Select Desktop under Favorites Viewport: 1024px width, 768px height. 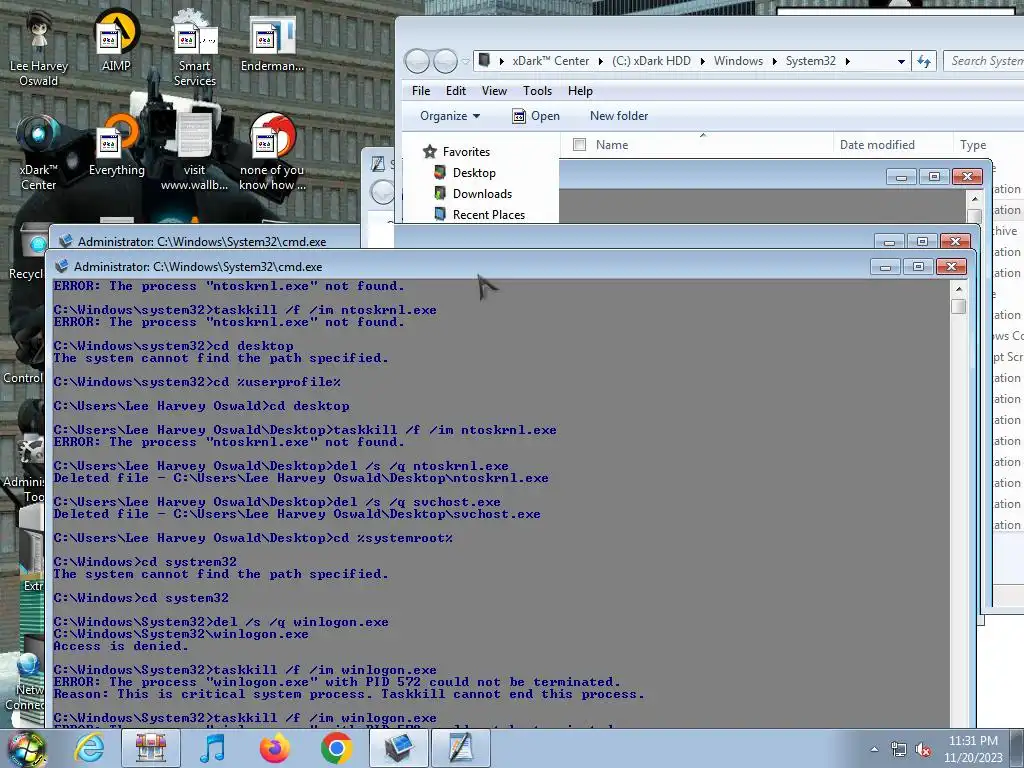pyautogui.click(x=465, y=173)
